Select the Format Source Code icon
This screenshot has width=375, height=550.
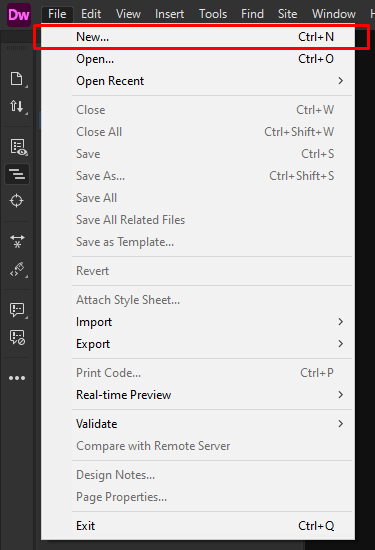17,269
